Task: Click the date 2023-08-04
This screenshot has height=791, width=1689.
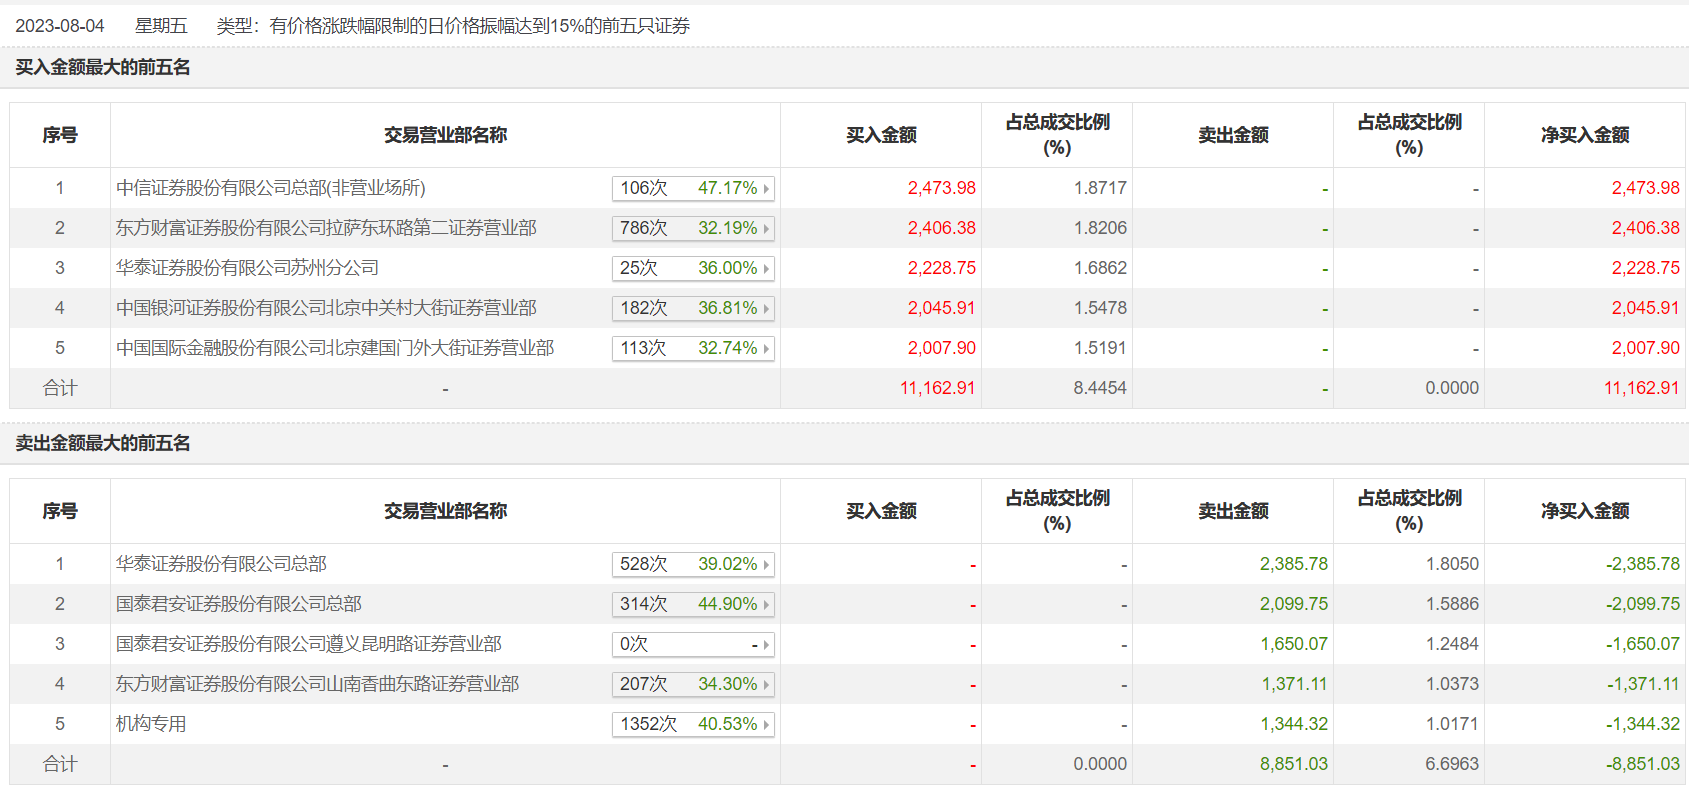Action: click(60, 26)
